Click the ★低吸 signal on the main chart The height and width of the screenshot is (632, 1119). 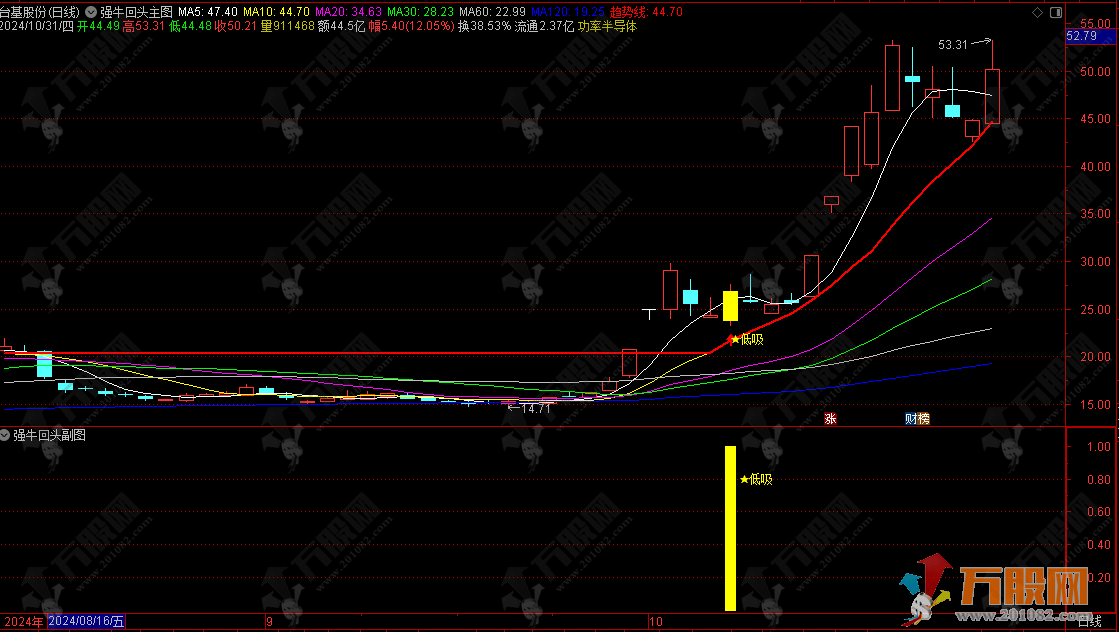pos(747,340)
